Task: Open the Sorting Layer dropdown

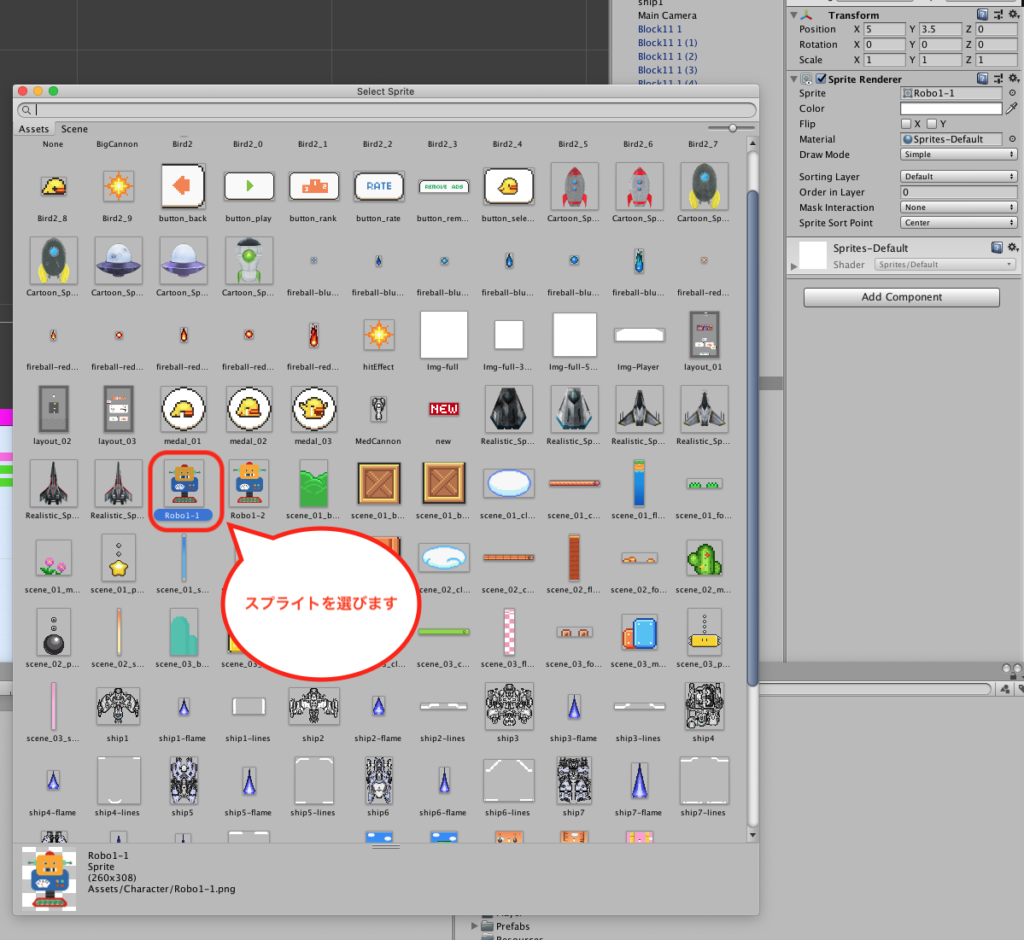Action: (x=958, y=177)
